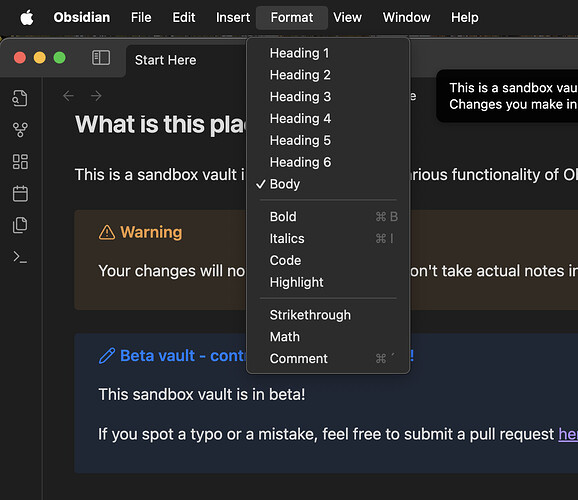Switch to the Start Here tab

166,60
